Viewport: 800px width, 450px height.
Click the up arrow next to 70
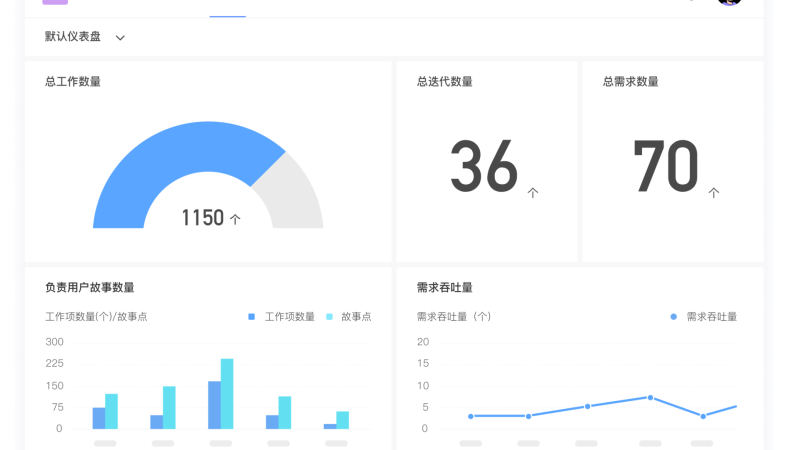[x=714, y=193]
